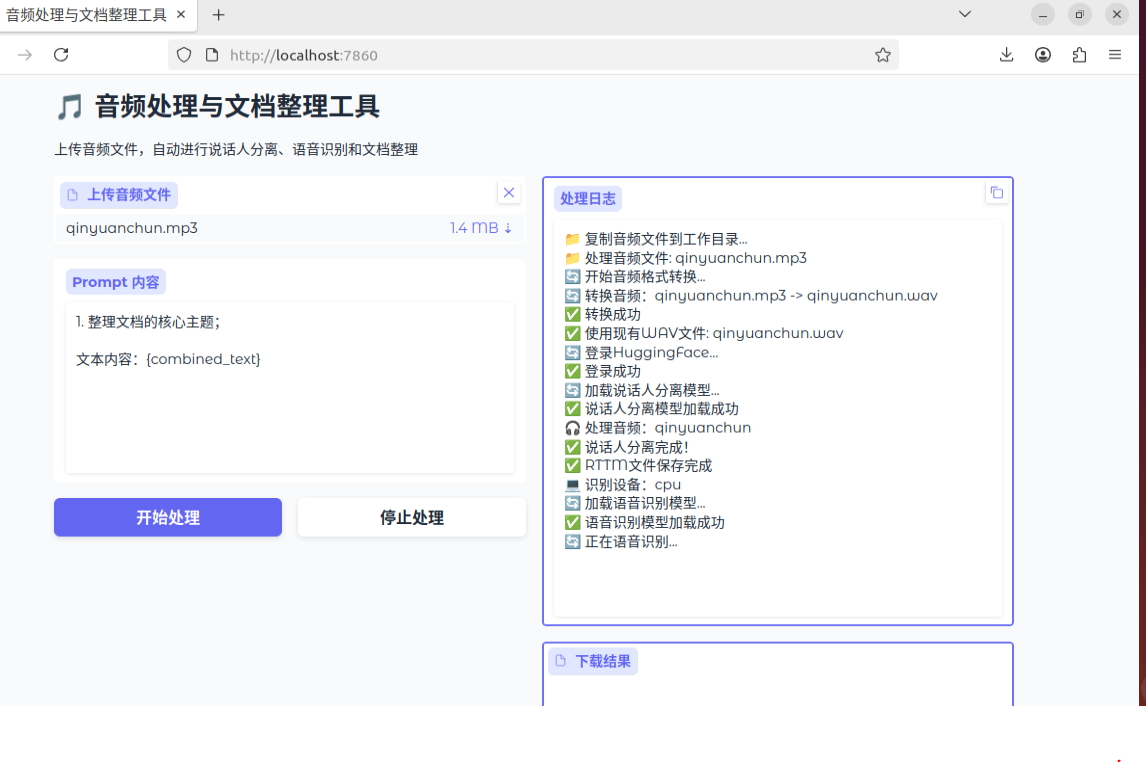Clear the uploaded qinyuanchun.mp3 file
The height and width of the screenshot is (762, 1146).
click(x=509, y=192)
